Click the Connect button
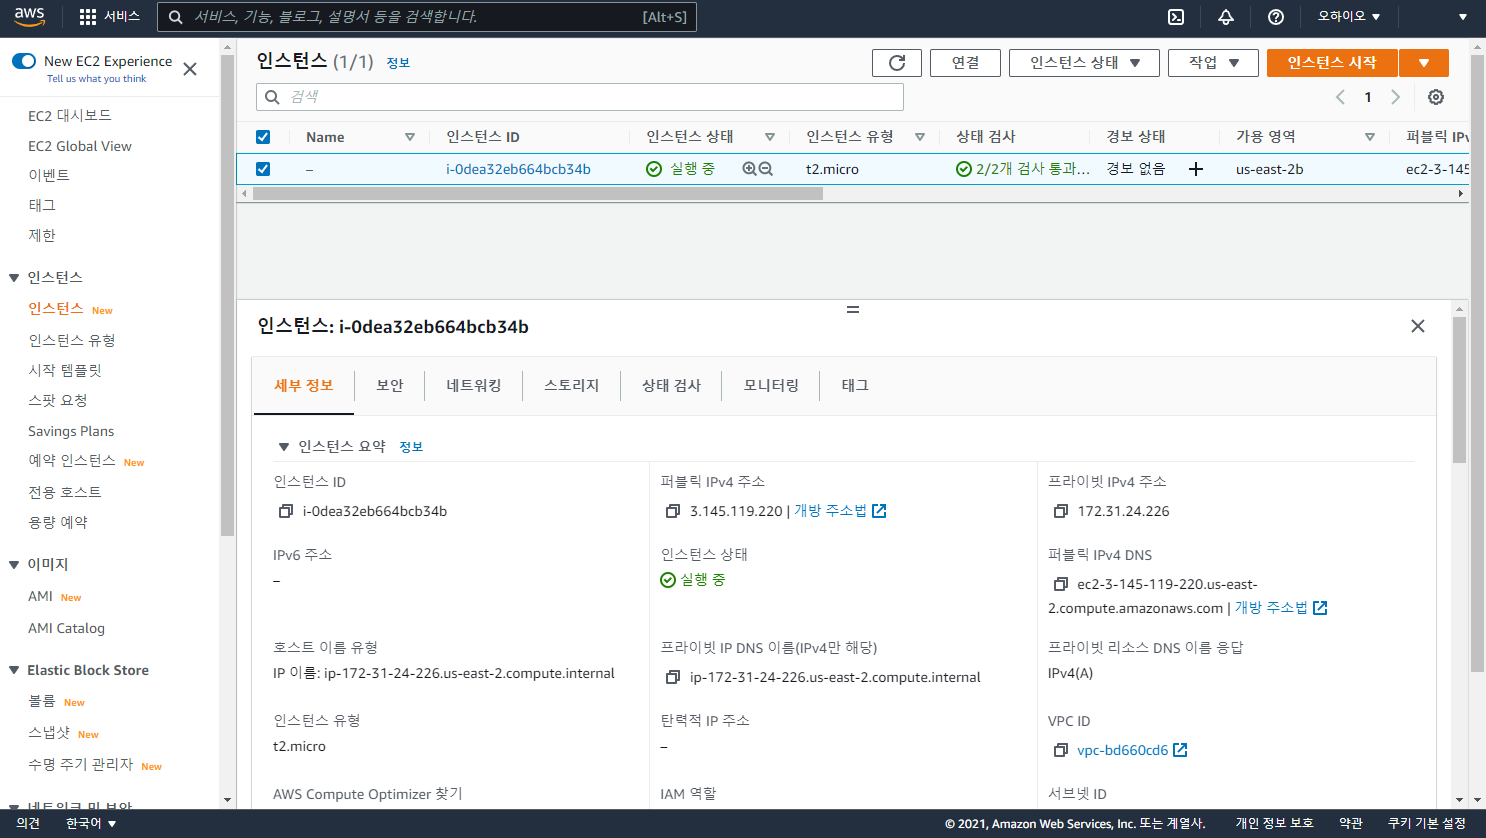 point(966,63)
